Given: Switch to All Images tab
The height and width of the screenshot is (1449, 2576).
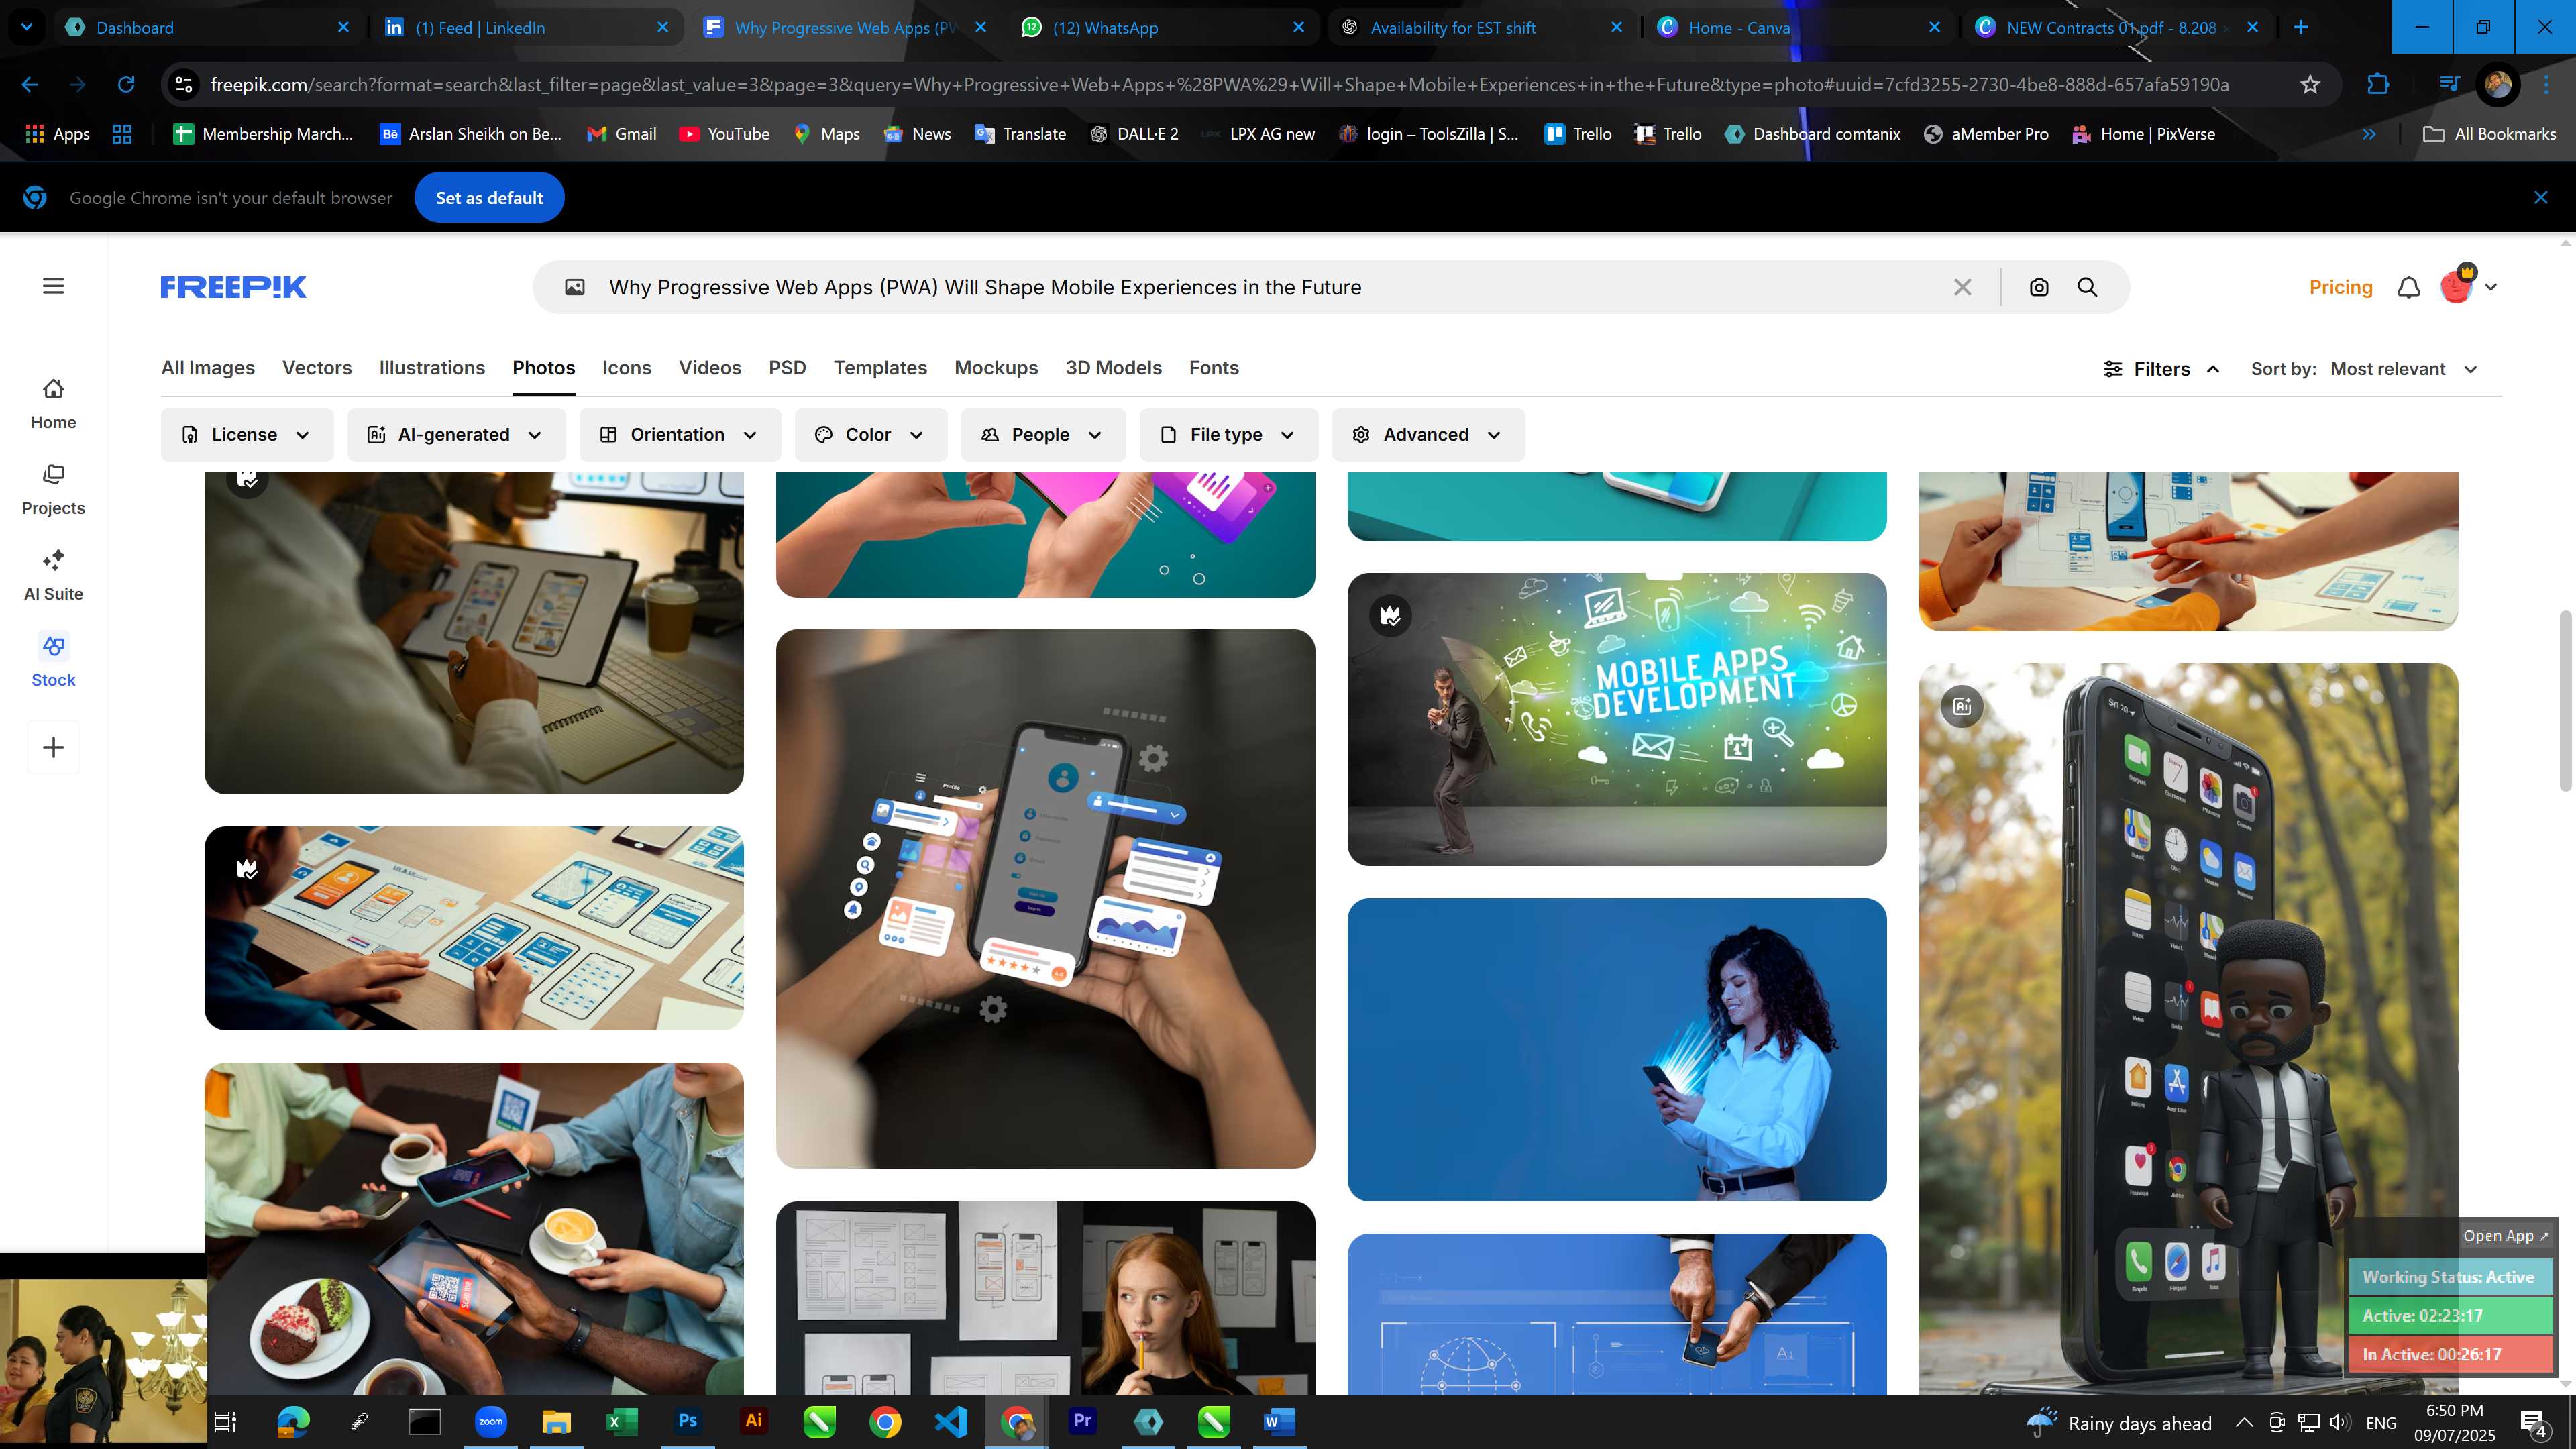Looking at the screenshot, I should 208,368.
